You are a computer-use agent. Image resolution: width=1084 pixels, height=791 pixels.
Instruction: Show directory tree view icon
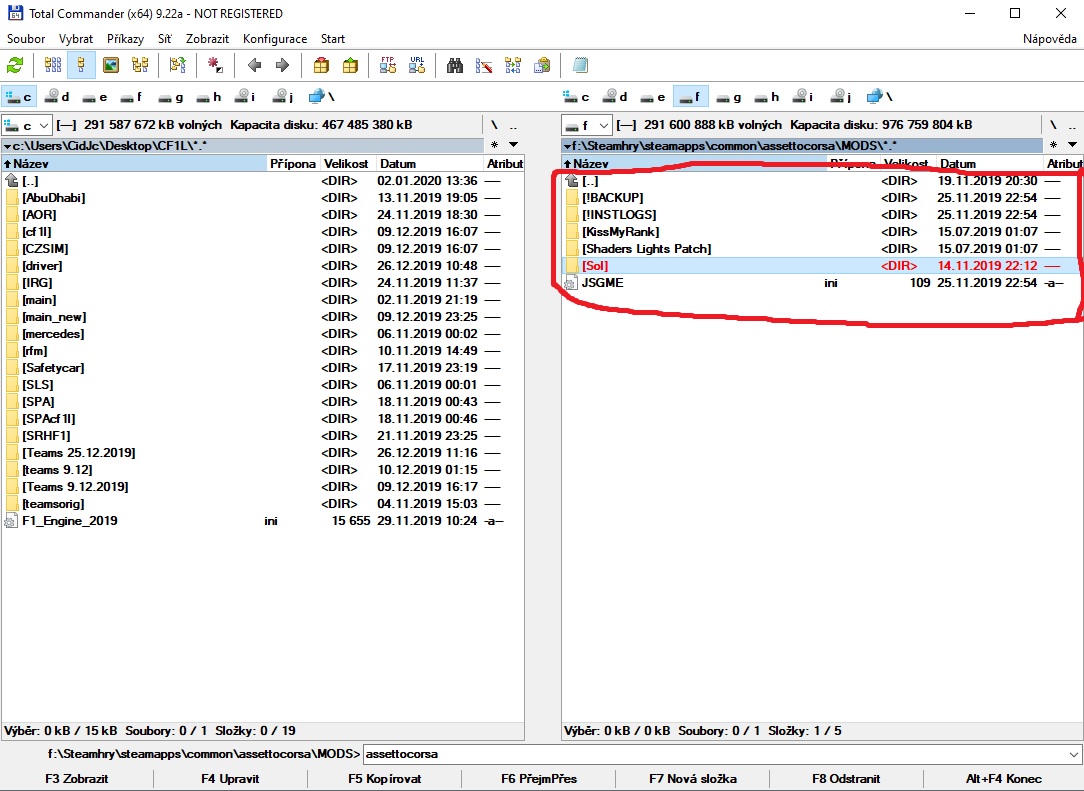pos(140,66)
